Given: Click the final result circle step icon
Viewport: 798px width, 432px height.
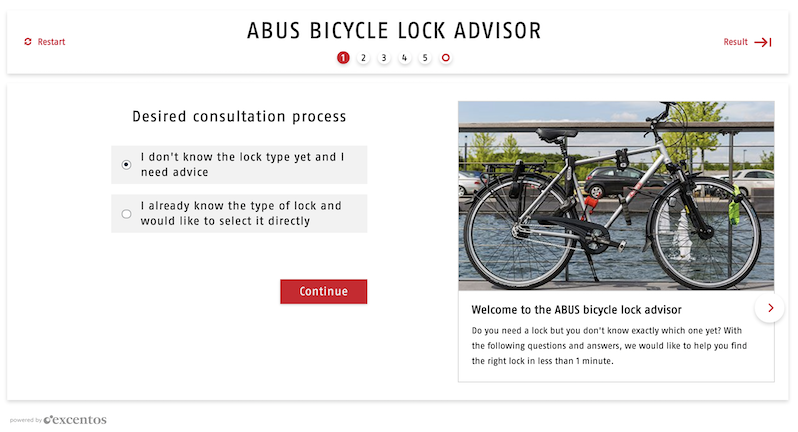Looking at the screenshot, I should coord(446,58).
